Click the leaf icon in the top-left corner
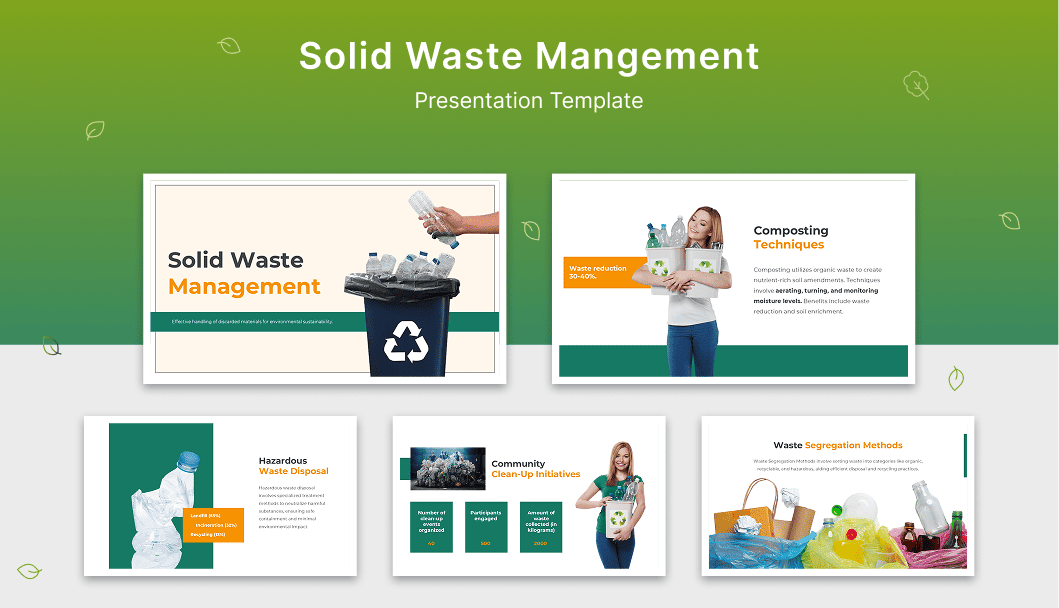 94,130
